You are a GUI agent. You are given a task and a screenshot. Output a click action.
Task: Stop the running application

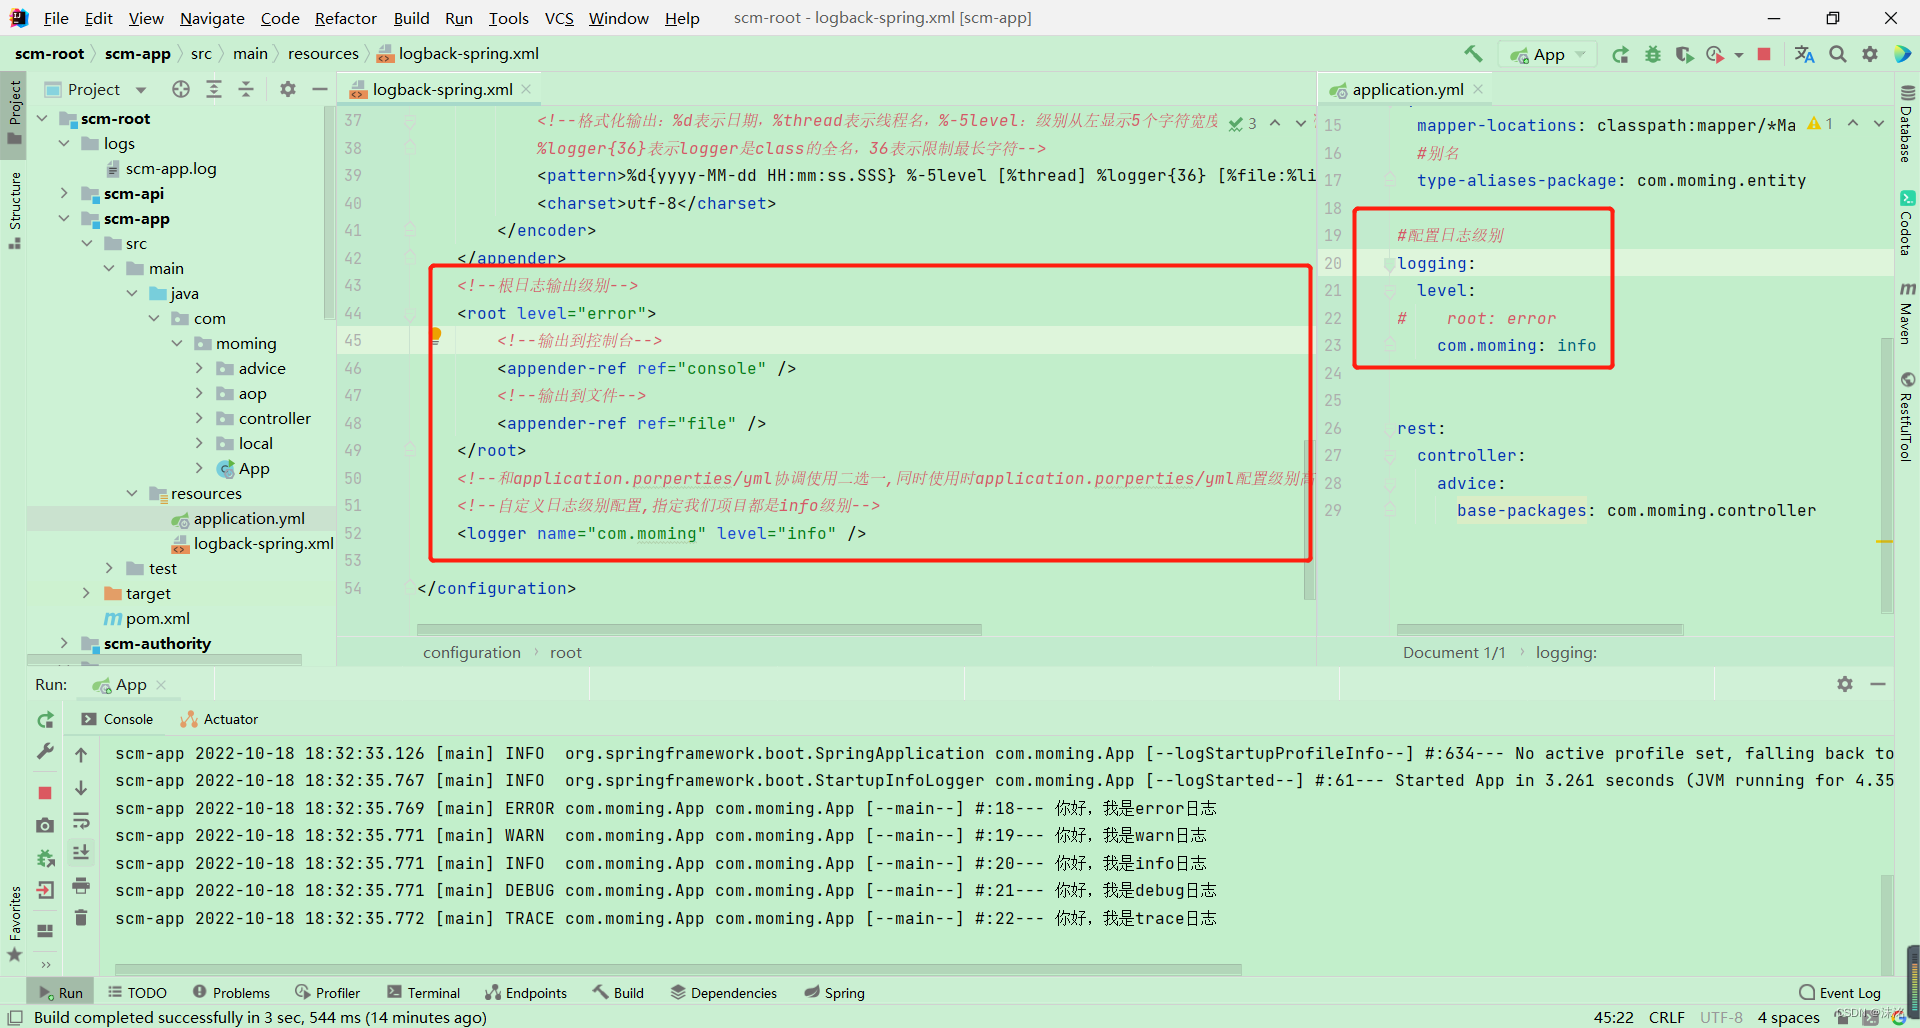point(1765,55)
